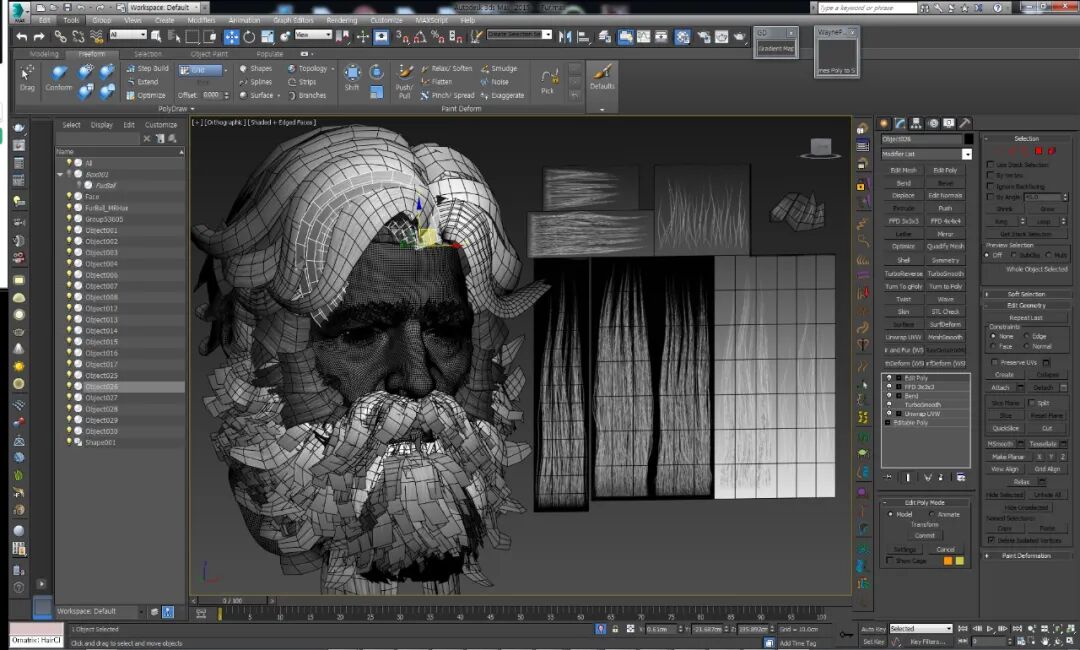The image size is (1080, 650).
Task: Choose the Step Build tool
Action: [x=147, y=68]
